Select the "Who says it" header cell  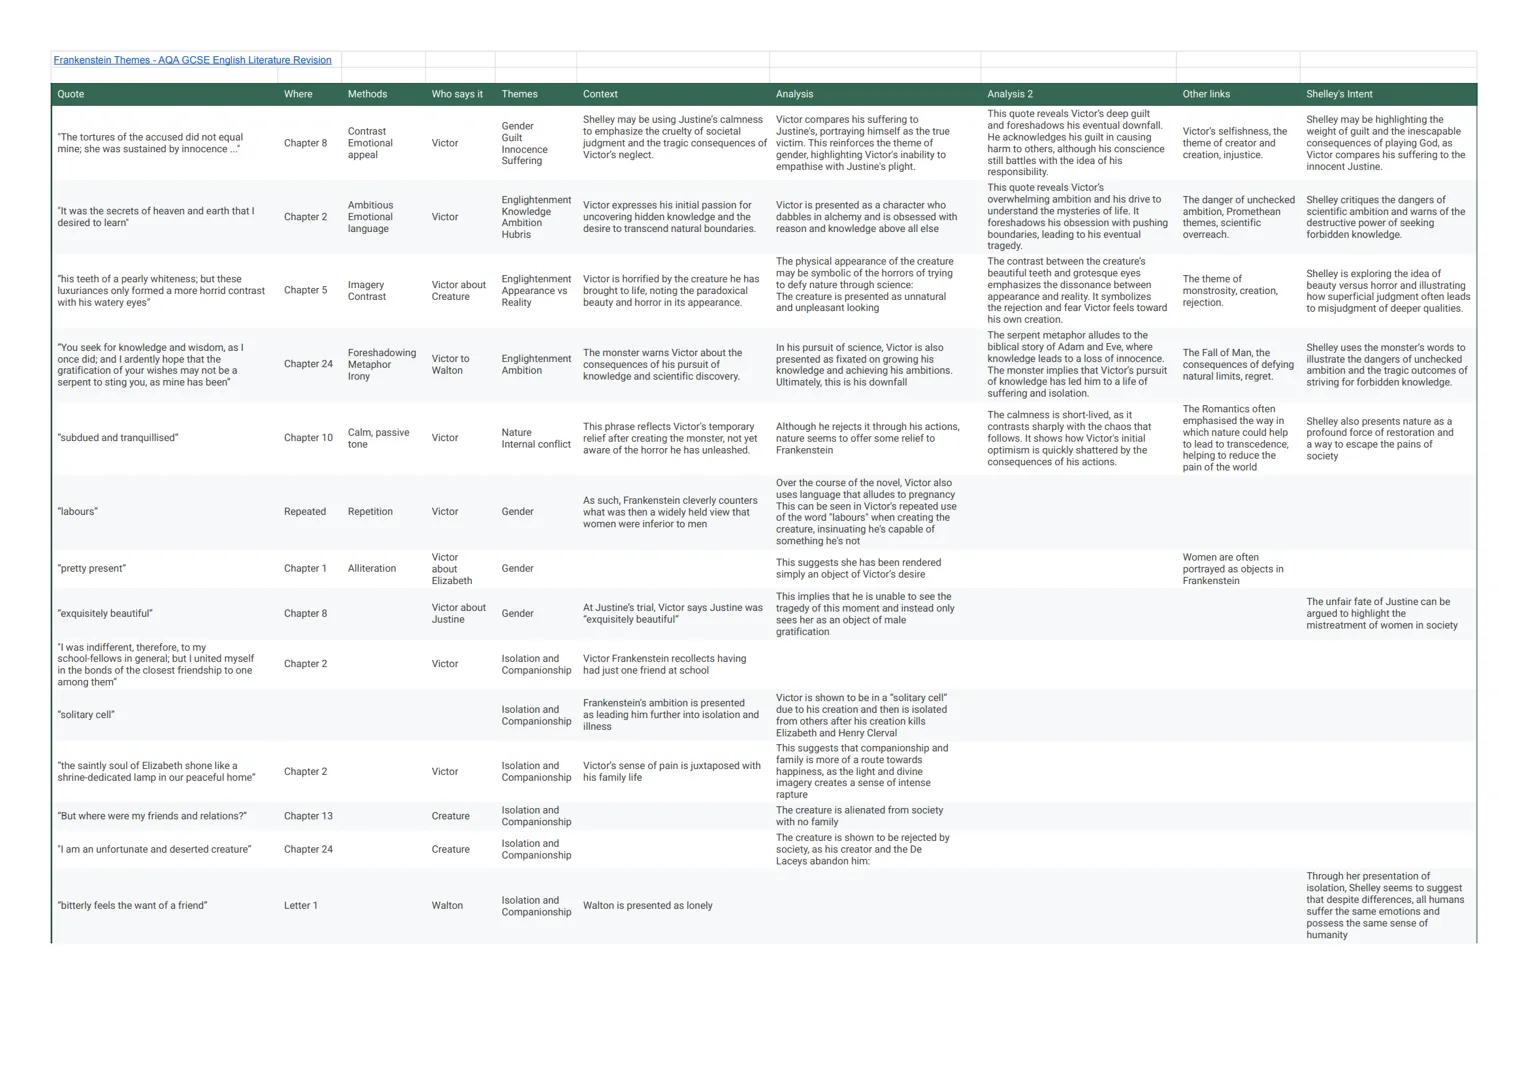click(x=457, y=94)
